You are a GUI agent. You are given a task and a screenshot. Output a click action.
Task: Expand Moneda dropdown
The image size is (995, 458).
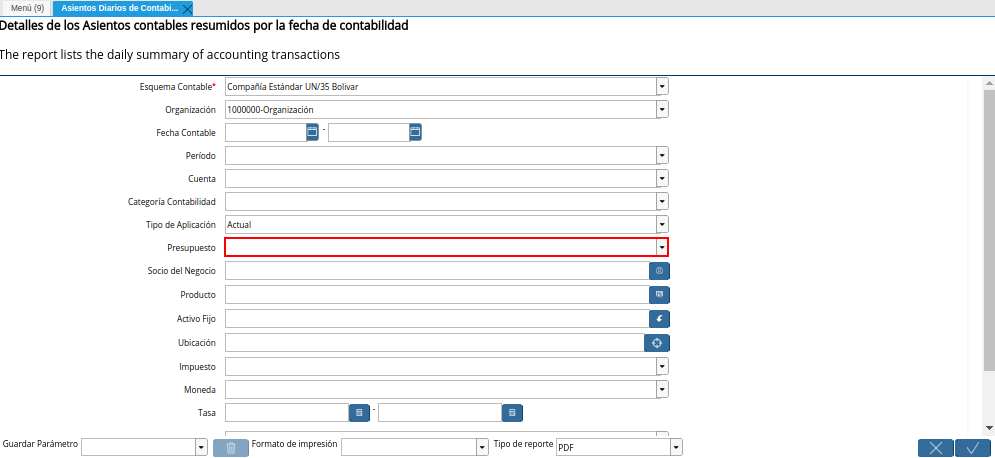tap(662, 389)
